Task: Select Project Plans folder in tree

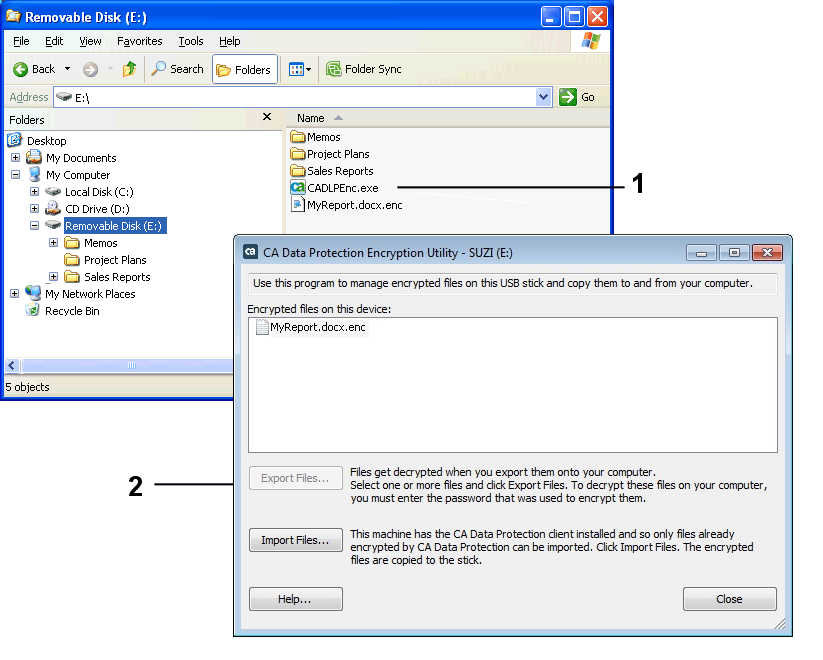Action: click(115, 260)
